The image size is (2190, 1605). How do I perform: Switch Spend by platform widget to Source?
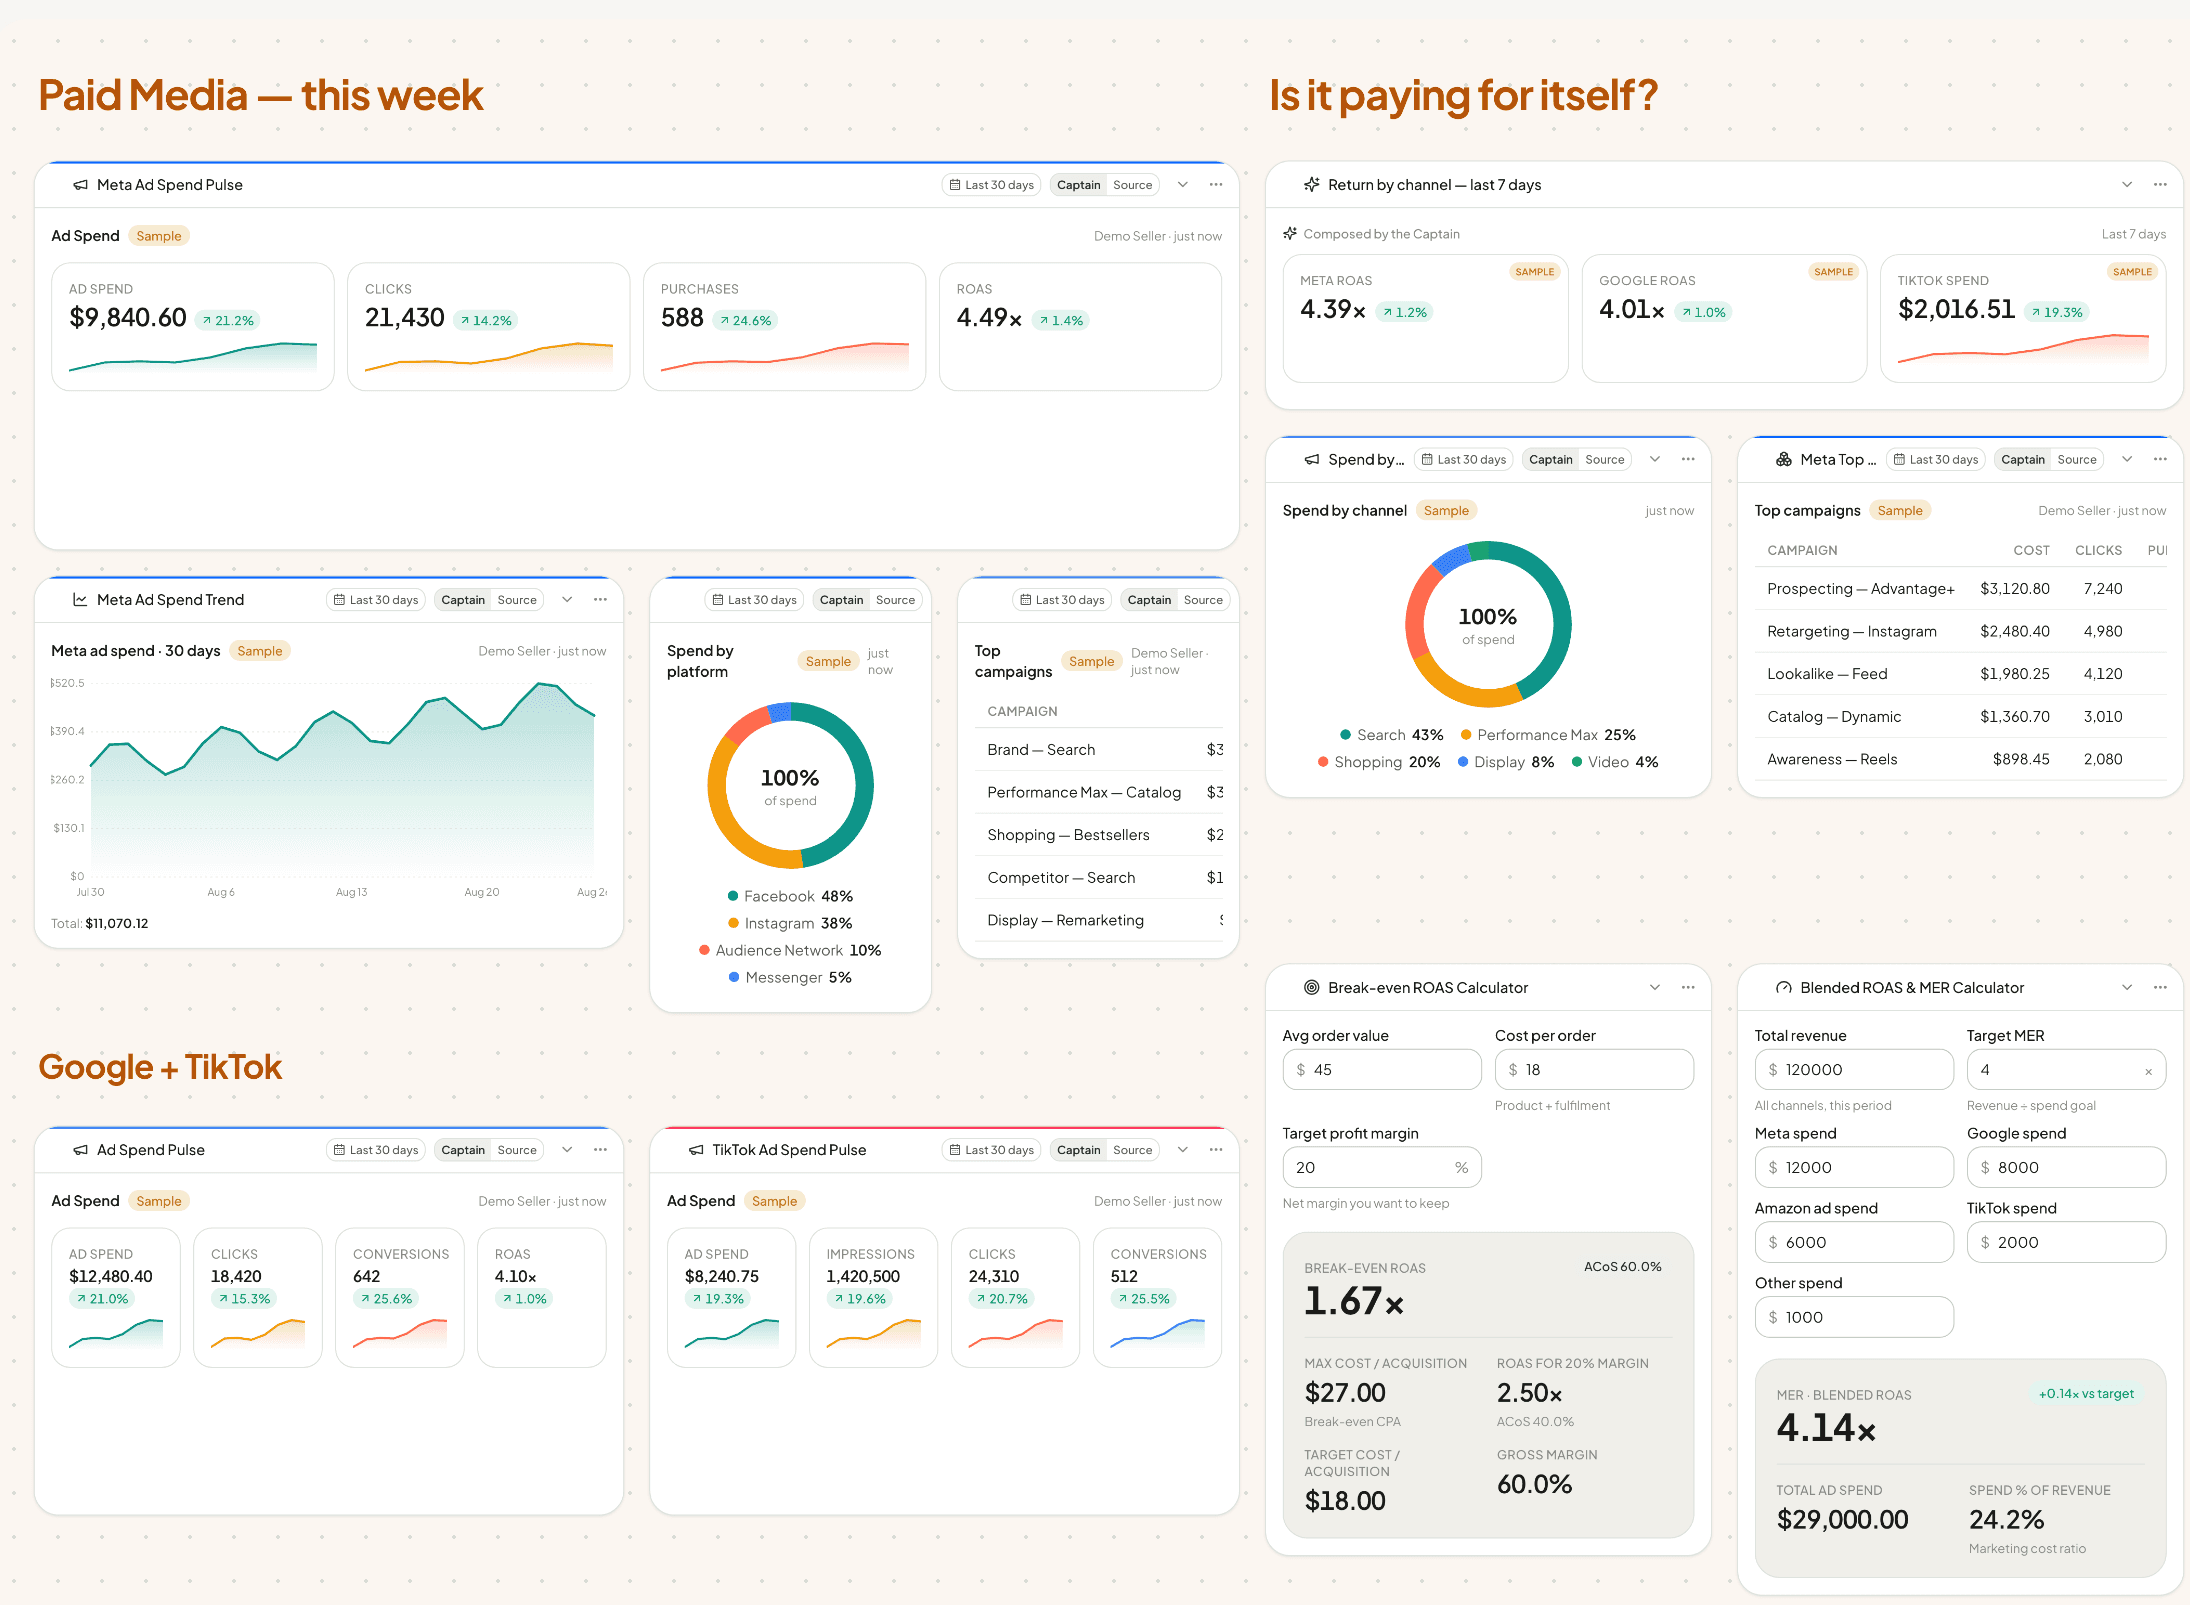coord(895,600)
